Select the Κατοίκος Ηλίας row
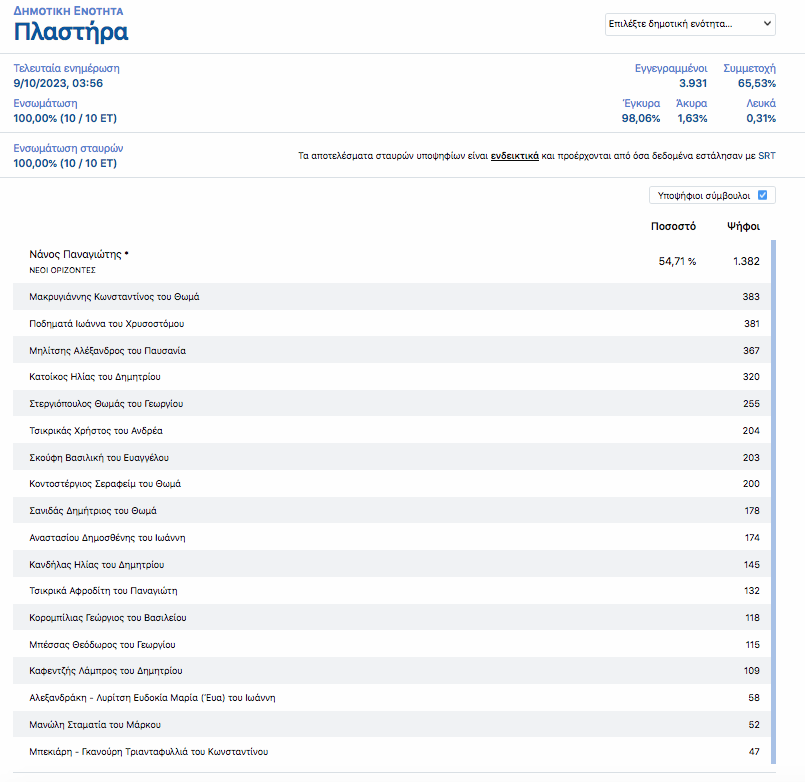 click(95, 377)
